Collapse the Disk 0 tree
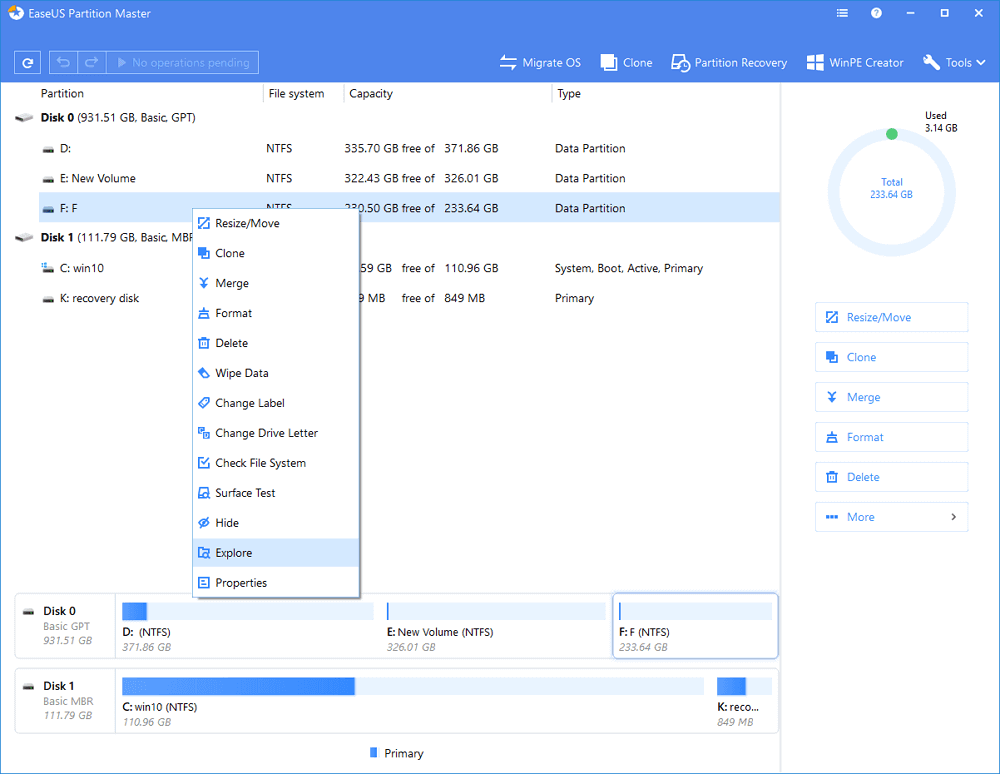The width and height of the screenshot is (1000, 774). tap(23, 117)
